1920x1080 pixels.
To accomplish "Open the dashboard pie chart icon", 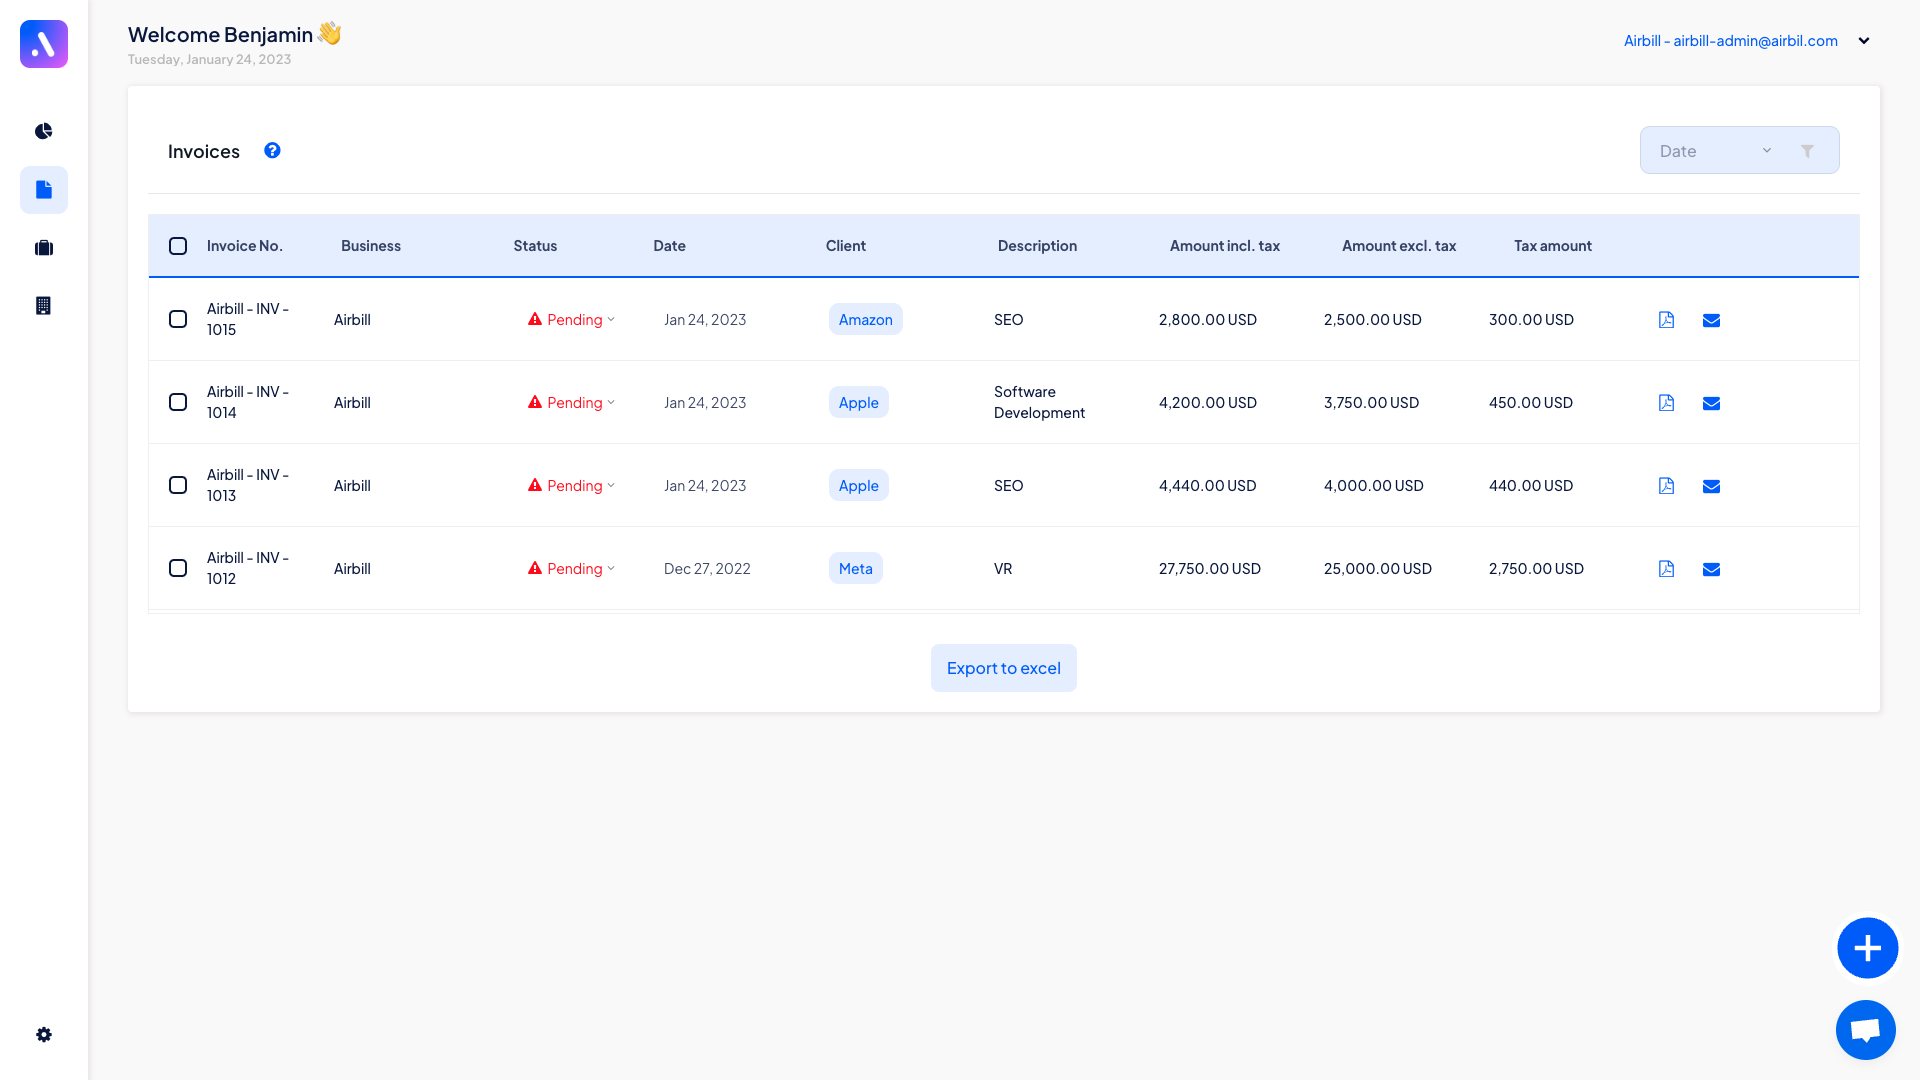I will pyautogui.click(x=44, y=131).
